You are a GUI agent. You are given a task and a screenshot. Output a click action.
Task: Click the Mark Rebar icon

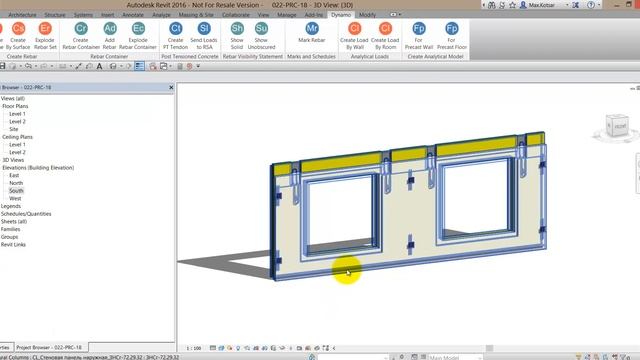click(312, 29)
